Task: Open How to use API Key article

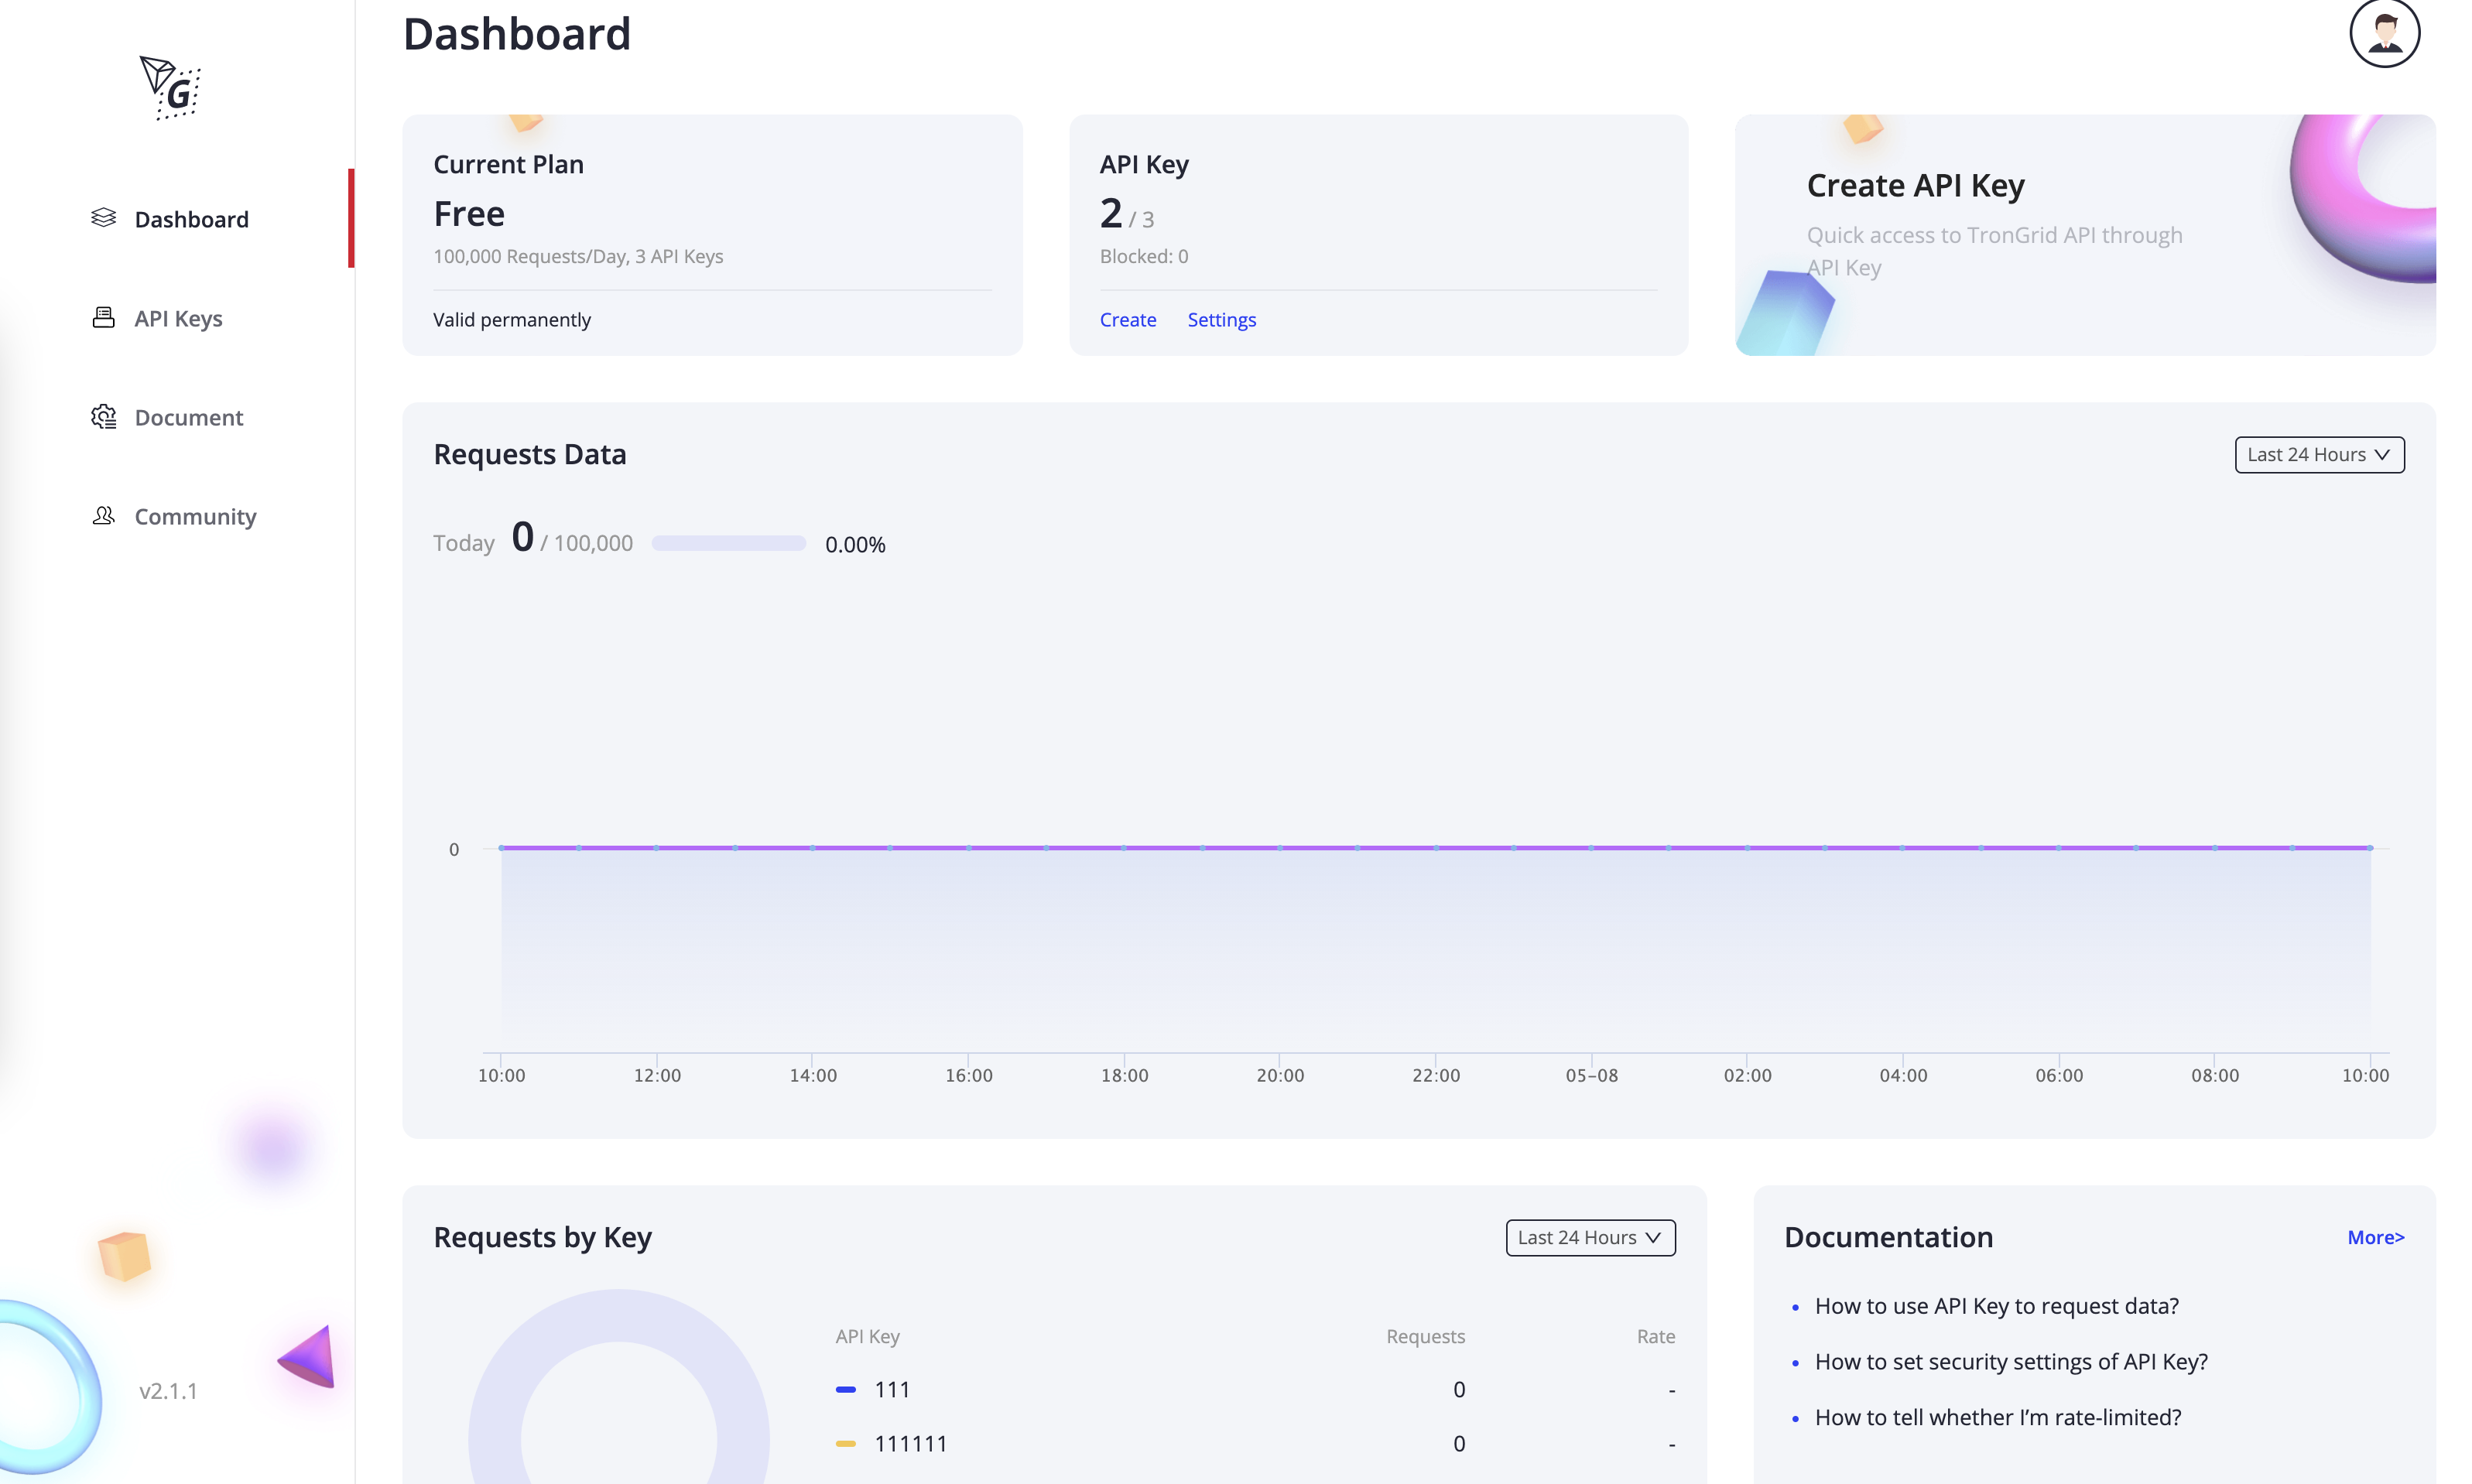Action: pos(1996,1306)
